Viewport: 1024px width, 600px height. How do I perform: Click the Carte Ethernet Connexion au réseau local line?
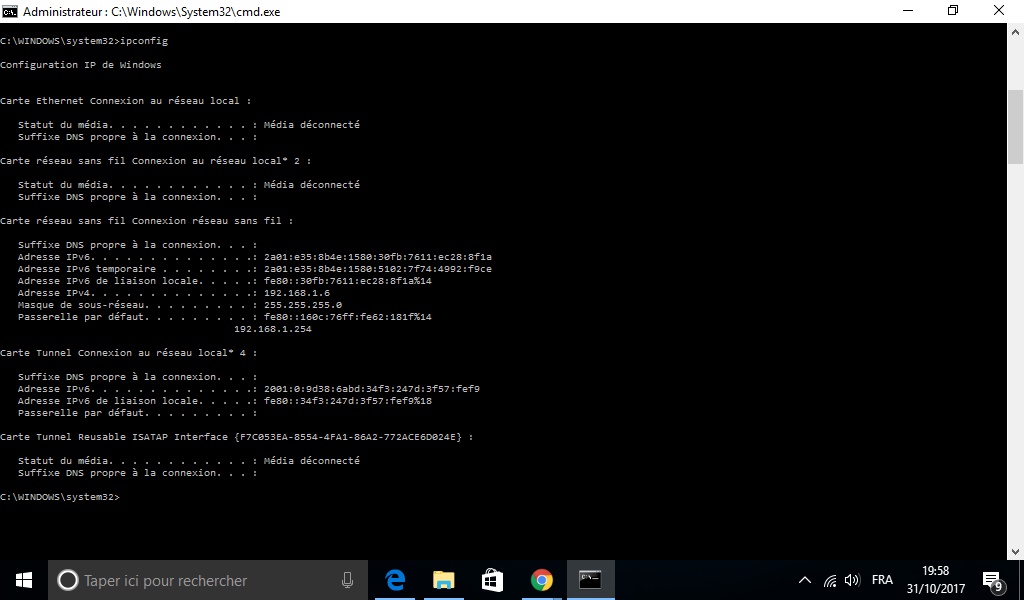125,101
